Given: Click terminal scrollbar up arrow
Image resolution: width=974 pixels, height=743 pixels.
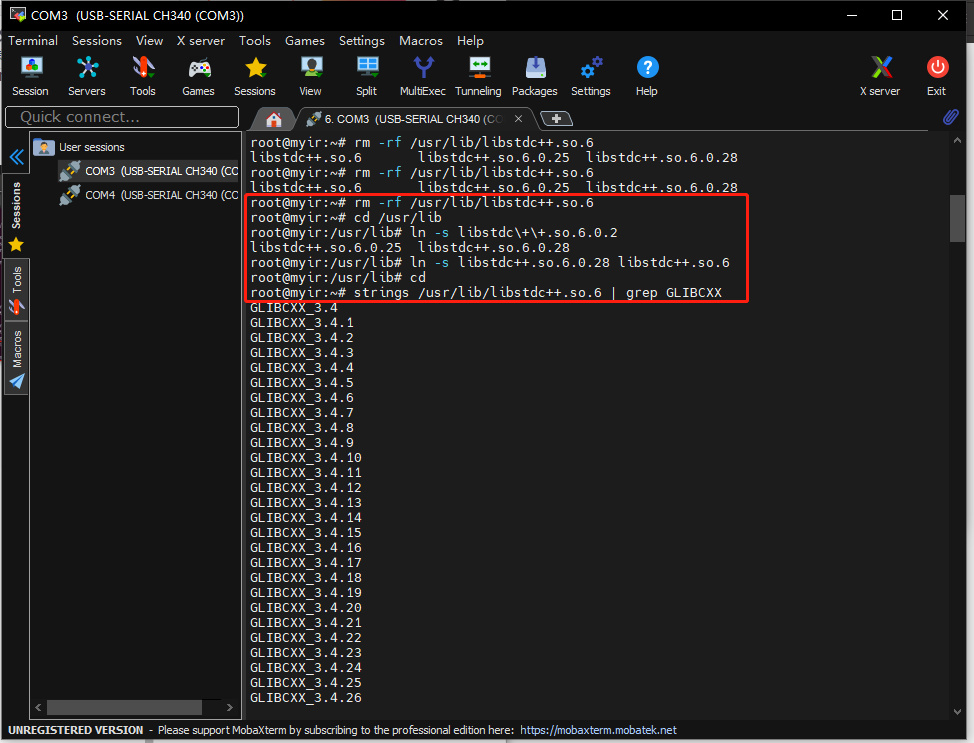Looking at the screenshot, I should (957, 140).
